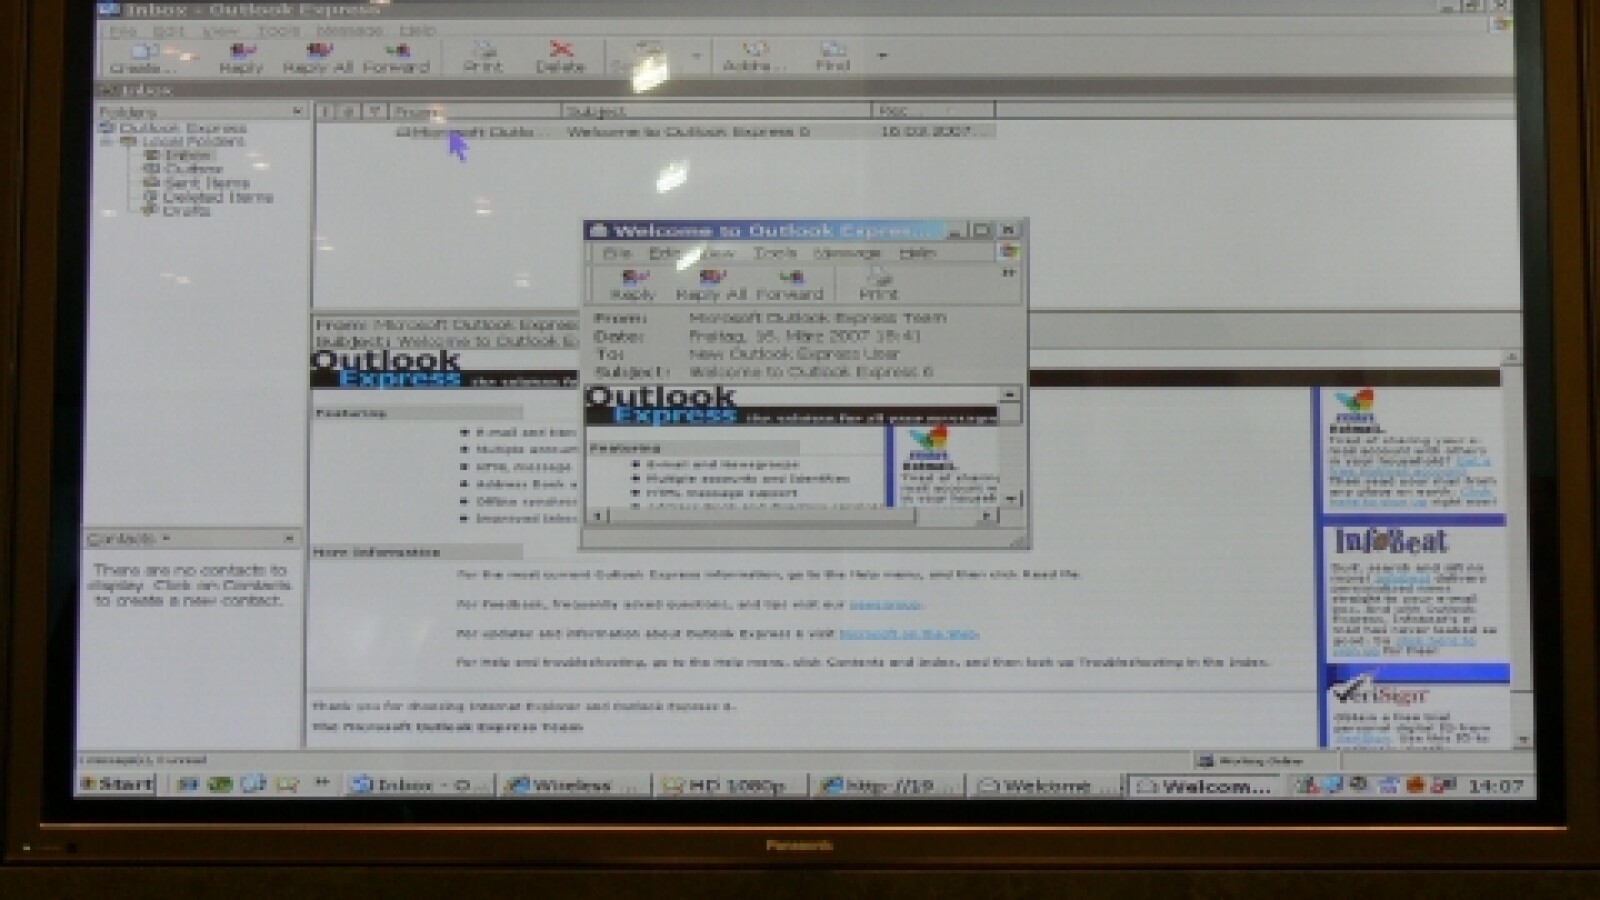Select the Sent Items folder
Screen dimensions: 1600x900
206,183
